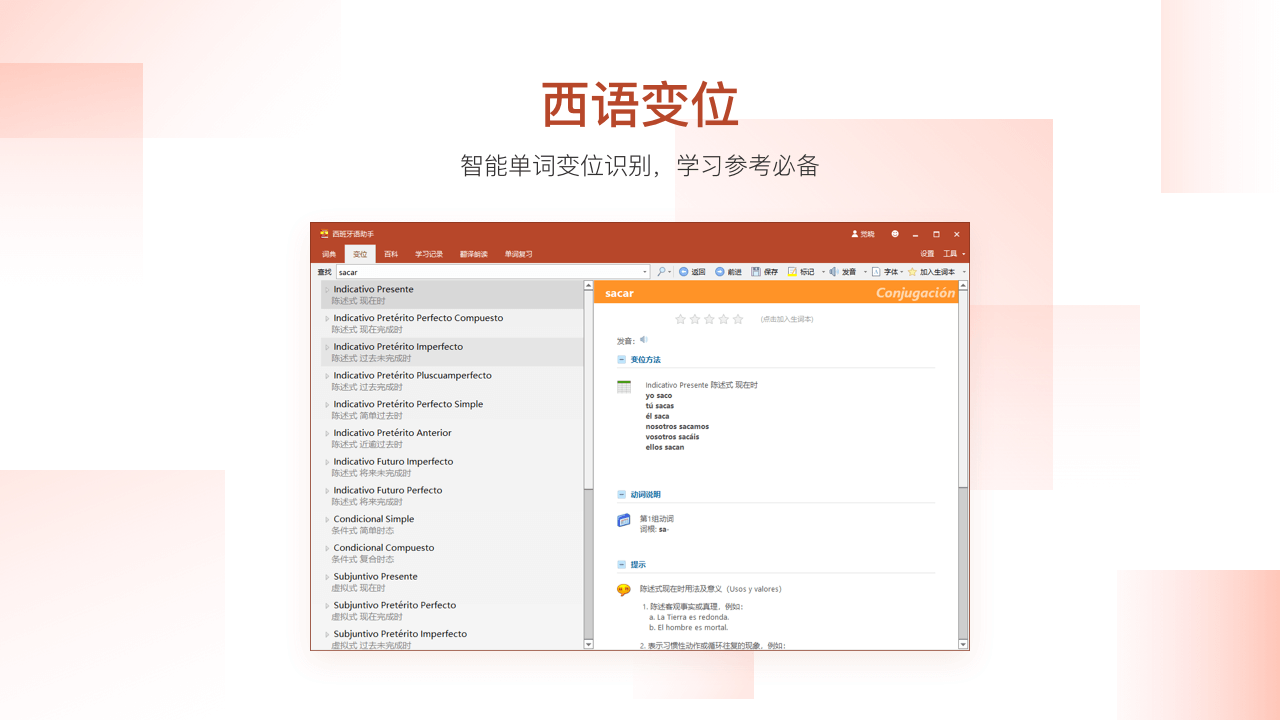The width and height of the screenshot is (1280, 720).
Task: Click the down arrow of the right pane scrollbar
Action: coord(961,644)
